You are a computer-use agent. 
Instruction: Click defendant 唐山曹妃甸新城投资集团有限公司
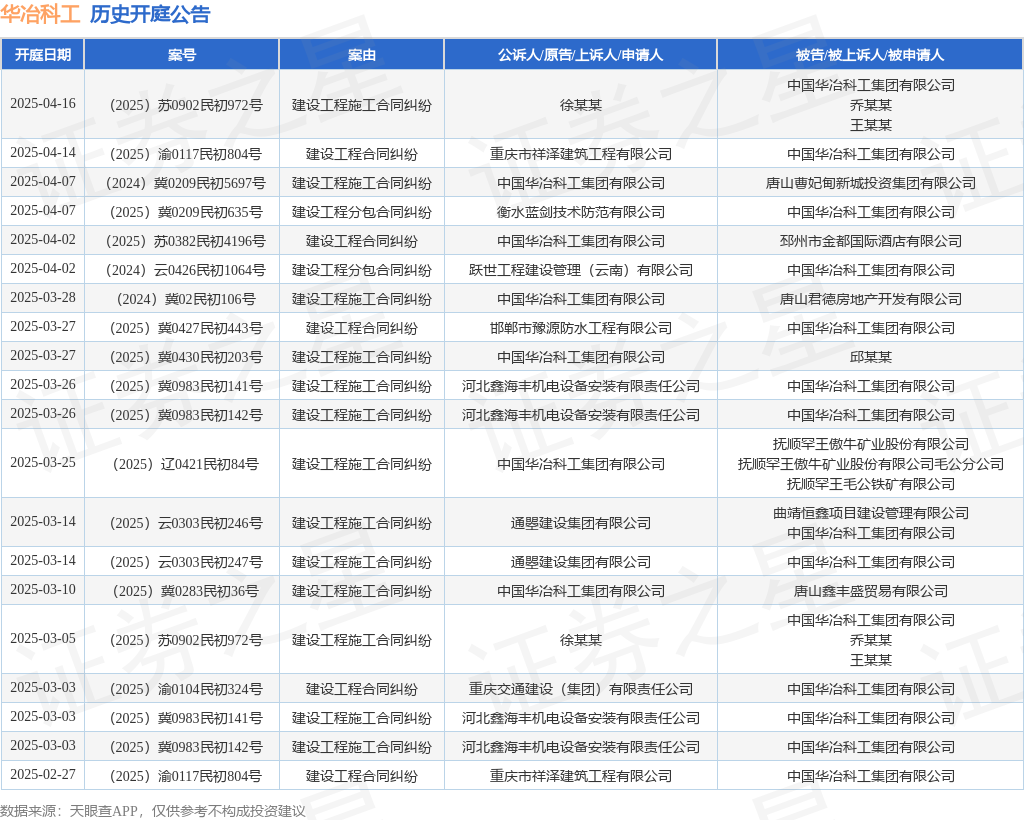[x=871, y=183]
